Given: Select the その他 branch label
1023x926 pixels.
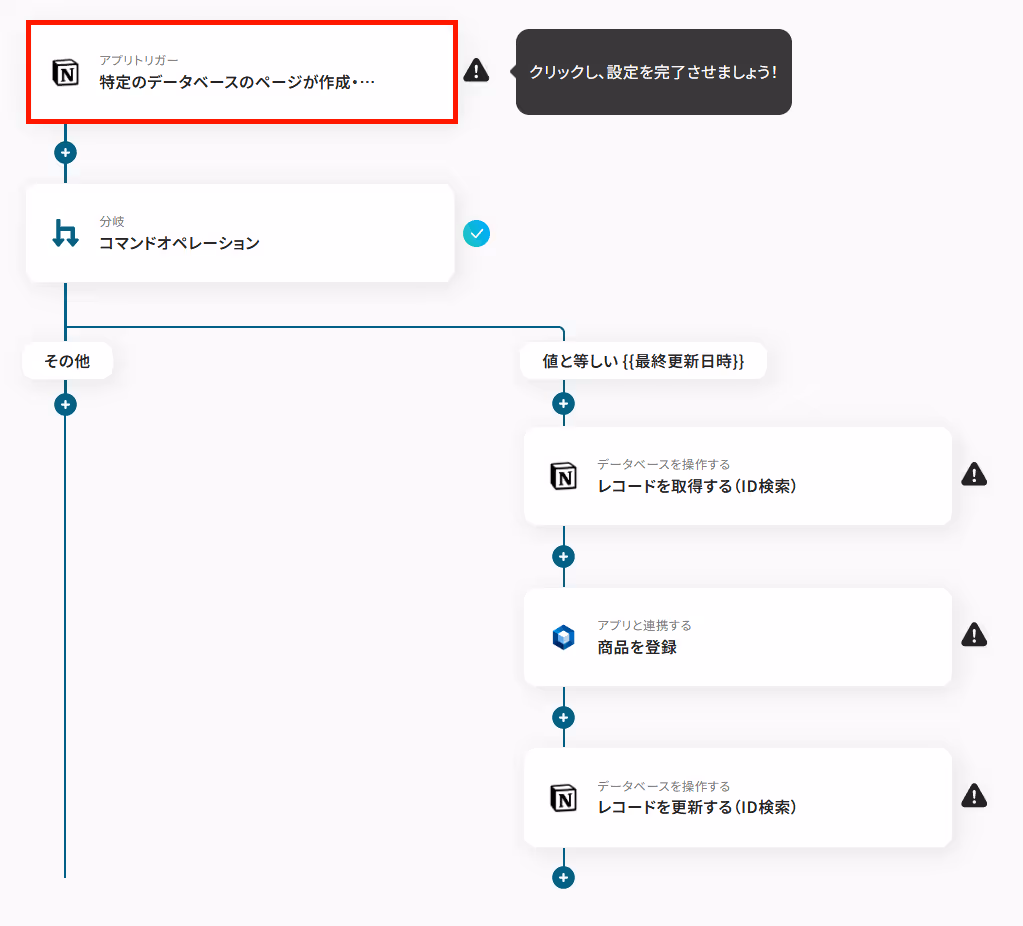Looking at the screenshot, I should click(67, 361).
